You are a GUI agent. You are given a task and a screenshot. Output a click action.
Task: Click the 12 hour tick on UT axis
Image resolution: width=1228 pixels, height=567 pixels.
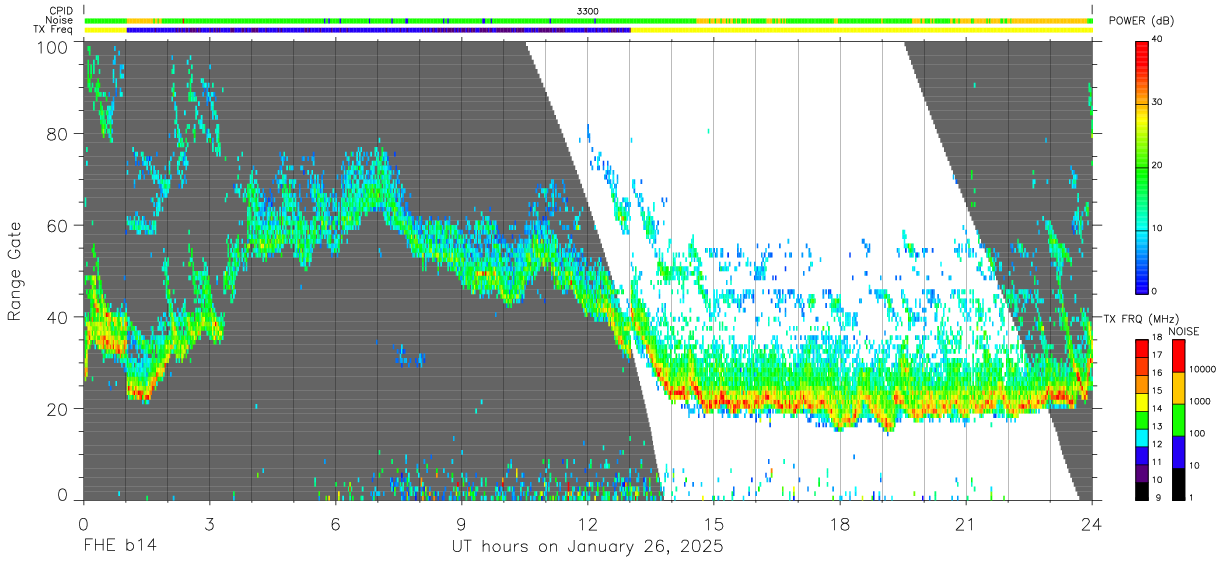[x=588, y=522]
